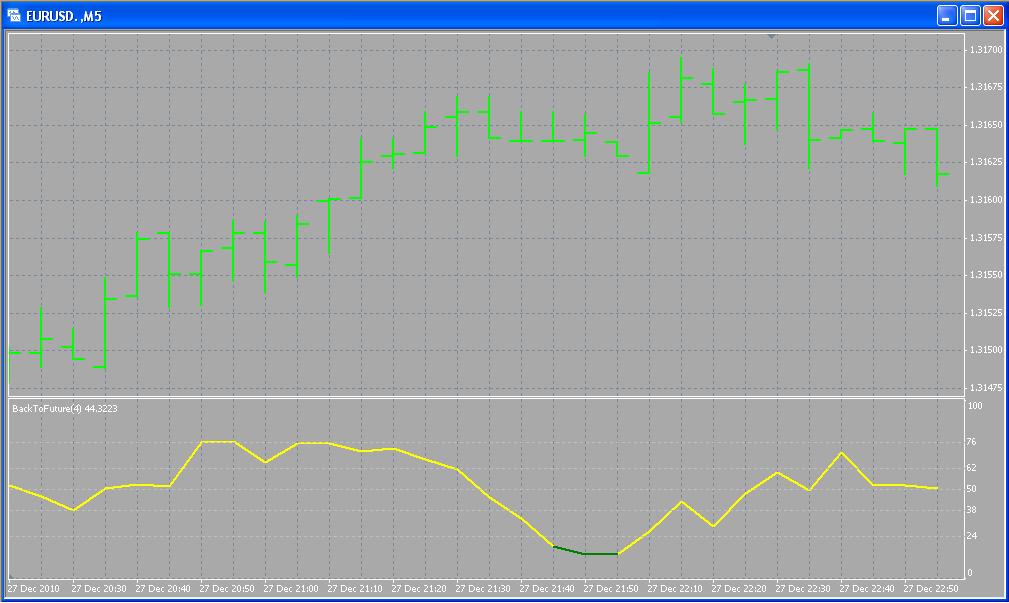1009x603 pixels.
Task: Close the EURUSD M5 chart window
Action: pyautogui.click(x=992, y=15)
